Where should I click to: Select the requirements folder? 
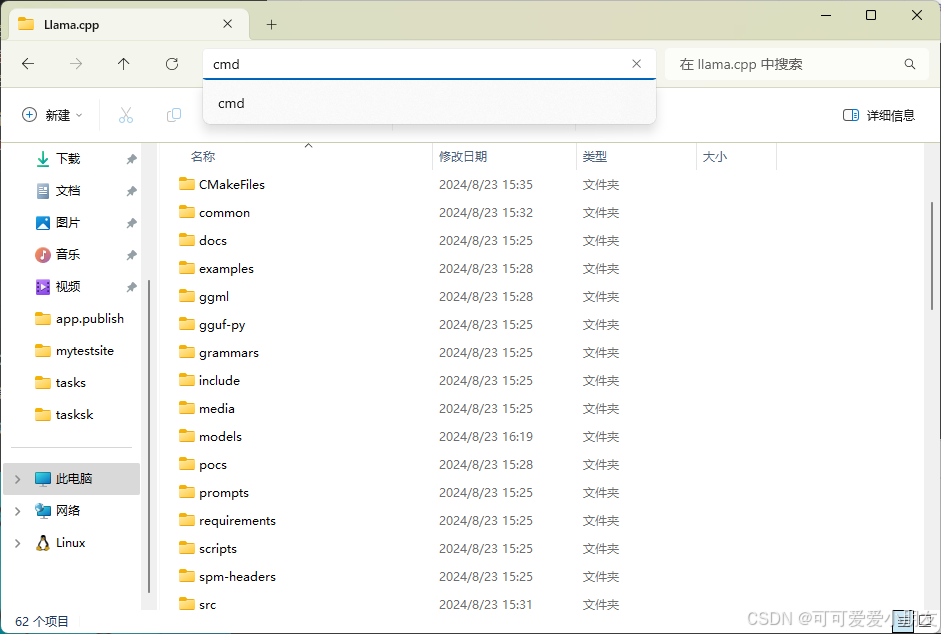point(227,521)
